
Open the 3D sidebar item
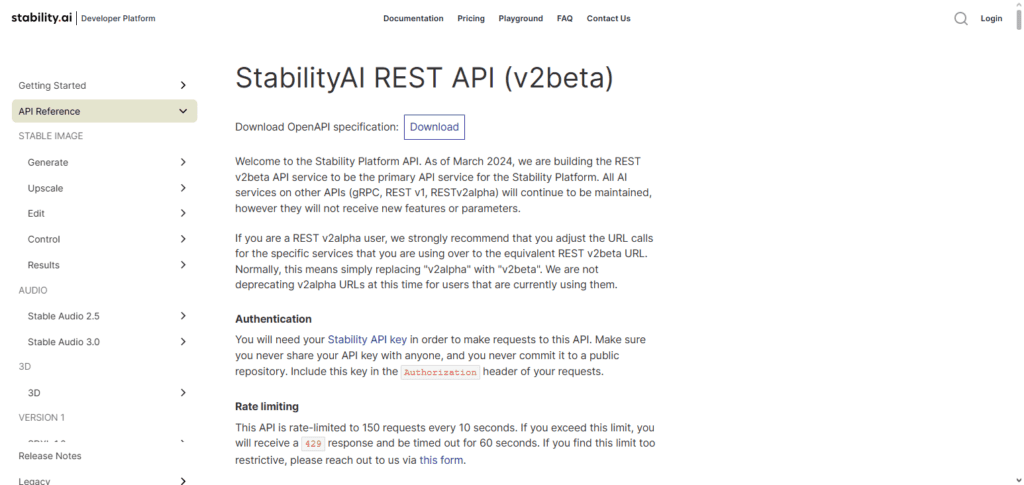coord(34,393)
